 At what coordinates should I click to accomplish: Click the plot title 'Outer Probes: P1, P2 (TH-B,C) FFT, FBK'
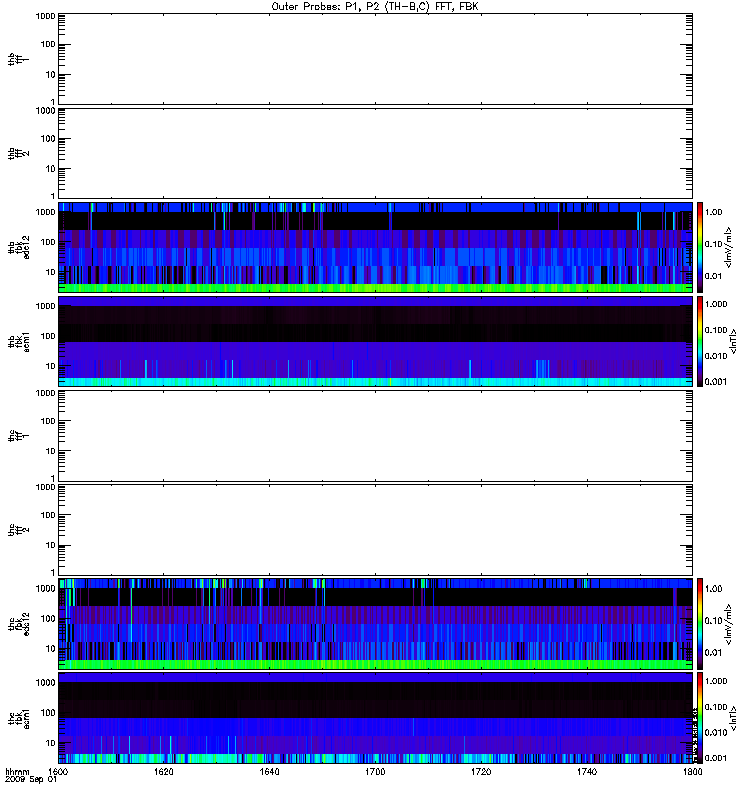[375, 7]
